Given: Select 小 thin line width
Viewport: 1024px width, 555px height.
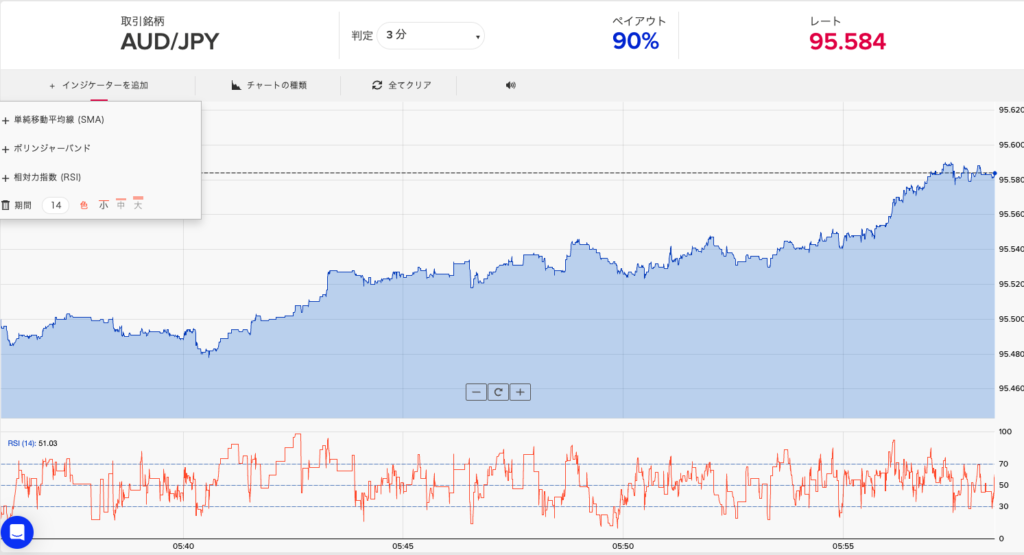Looking at the screenshot, I should pos(103,205).
